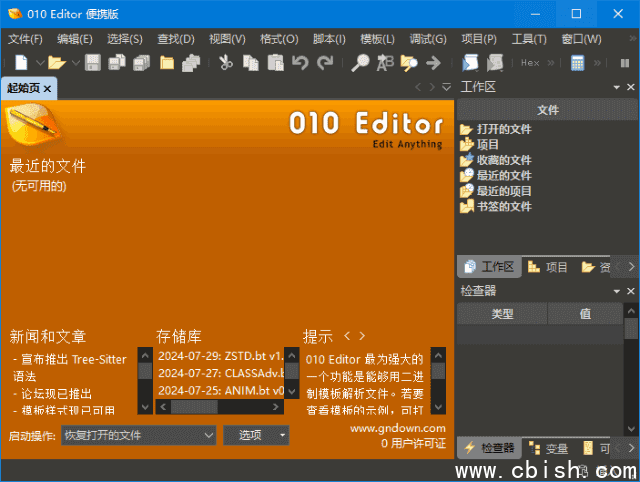Click the Replace AB icon
The image size is (640, 482).
(385, 63)
